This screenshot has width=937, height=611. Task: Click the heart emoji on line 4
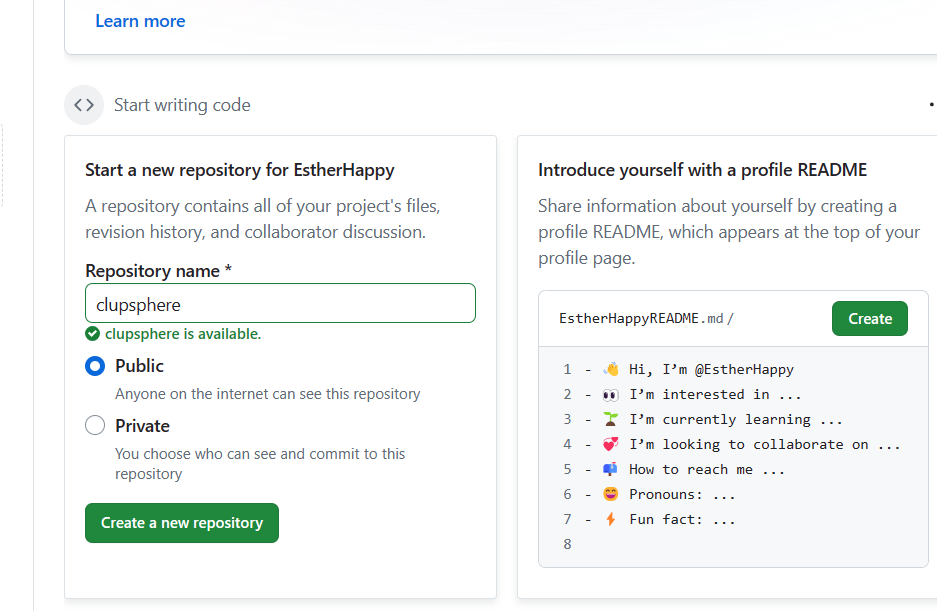click(x=611, y=445)
